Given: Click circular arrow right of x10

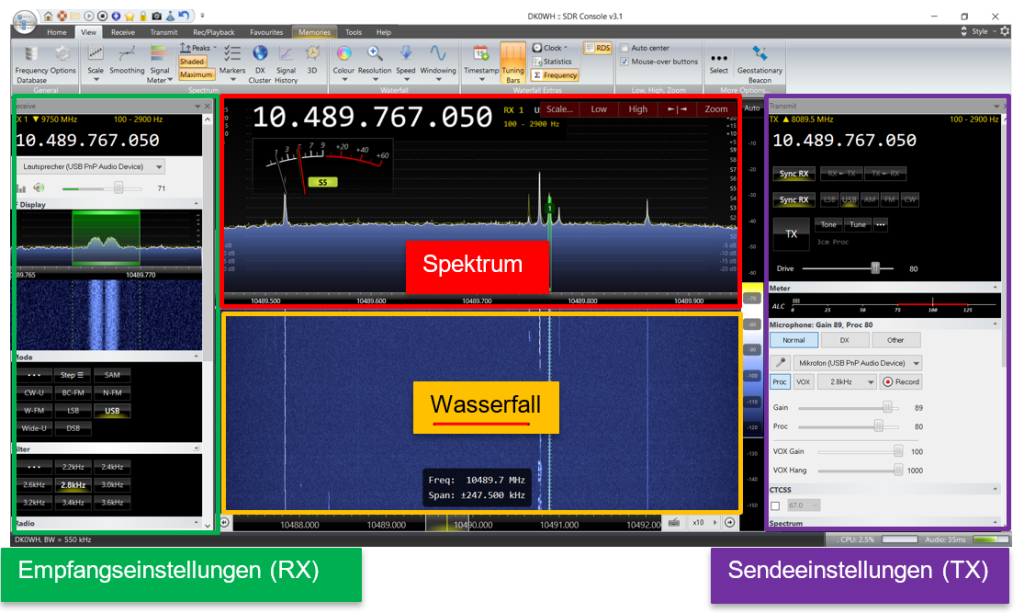Looking at the screenshot, I should (x=730, y=523).
